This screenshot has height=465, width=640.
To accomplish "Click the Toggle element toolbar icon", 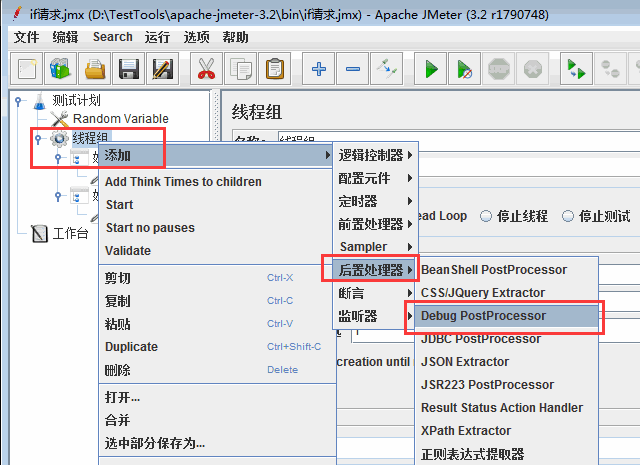I will pyautogui.click(x=387, y=69).
